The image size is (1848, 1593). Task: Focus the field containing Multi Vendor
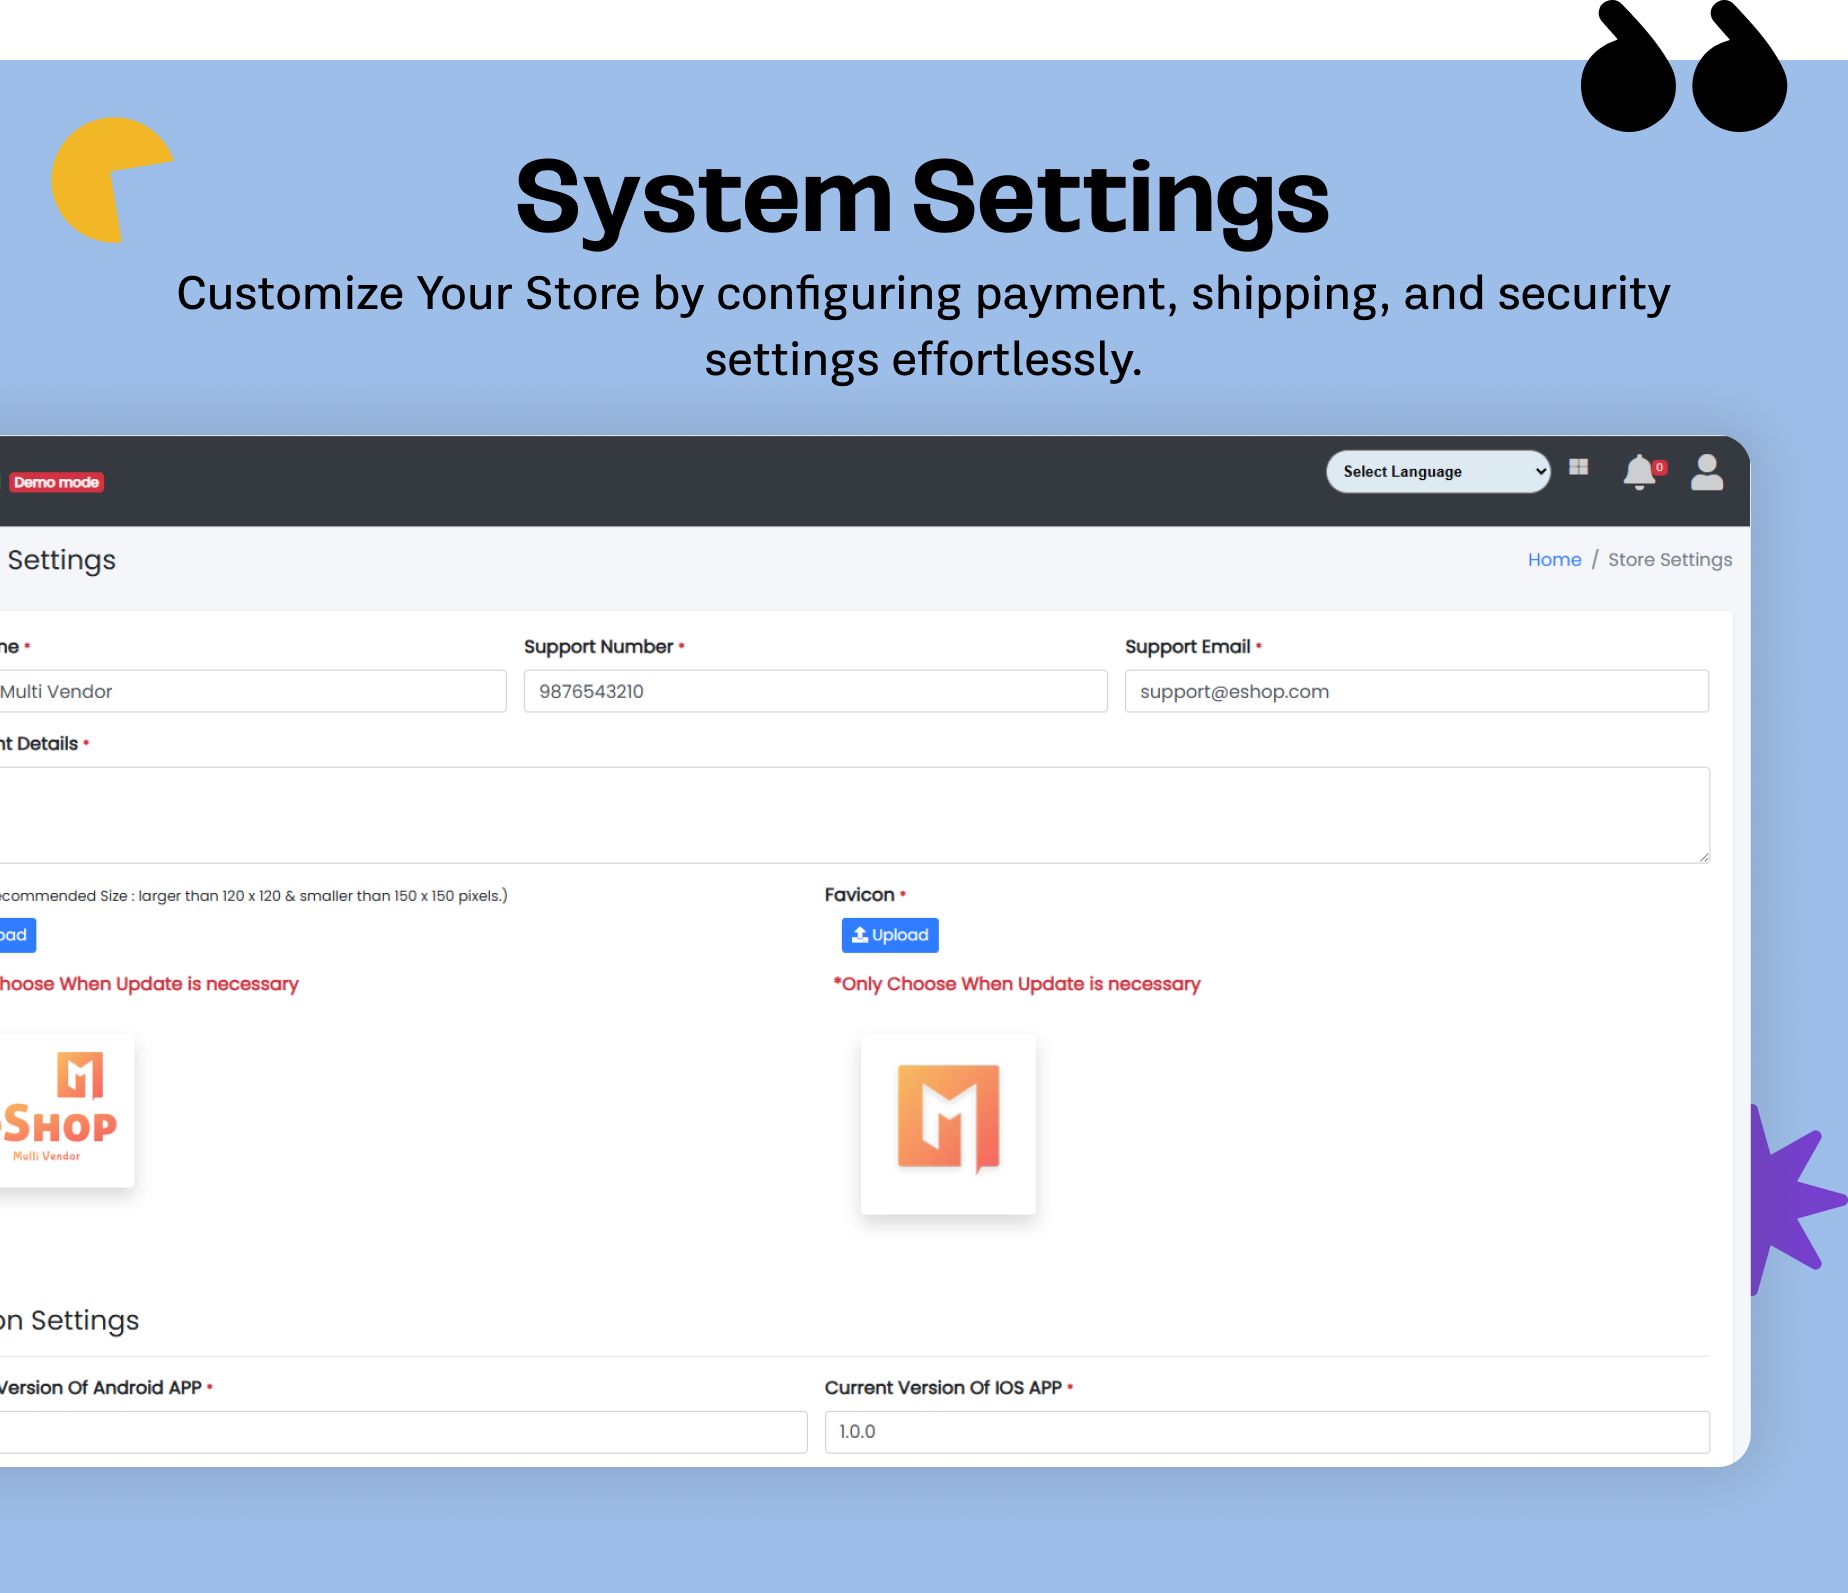[x=250, y=691]
